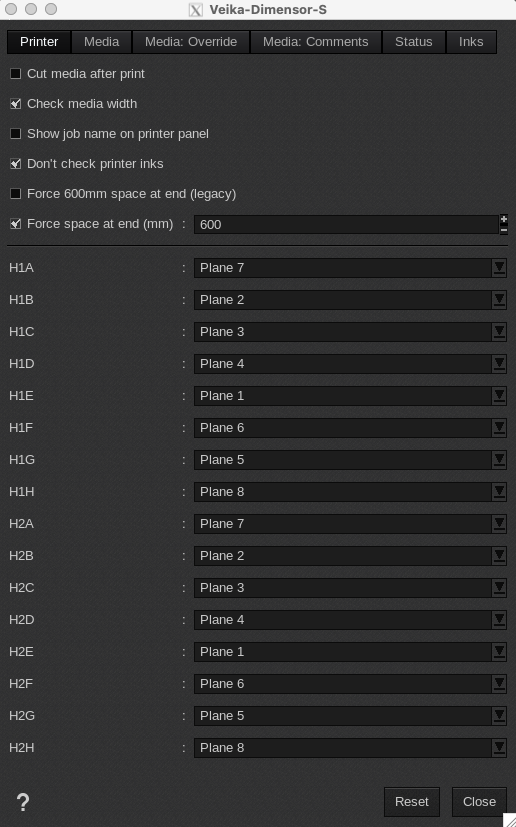Open the Inks tab

pos(471,42)
